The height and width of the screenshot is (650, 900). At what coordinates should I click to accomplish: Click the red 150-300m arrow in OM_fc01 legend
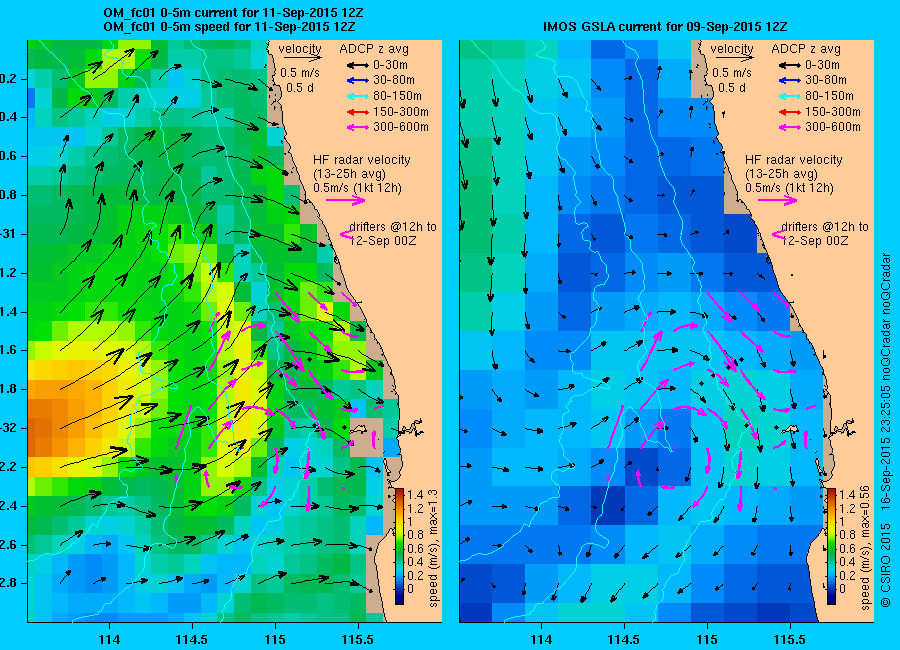point(357,112)
